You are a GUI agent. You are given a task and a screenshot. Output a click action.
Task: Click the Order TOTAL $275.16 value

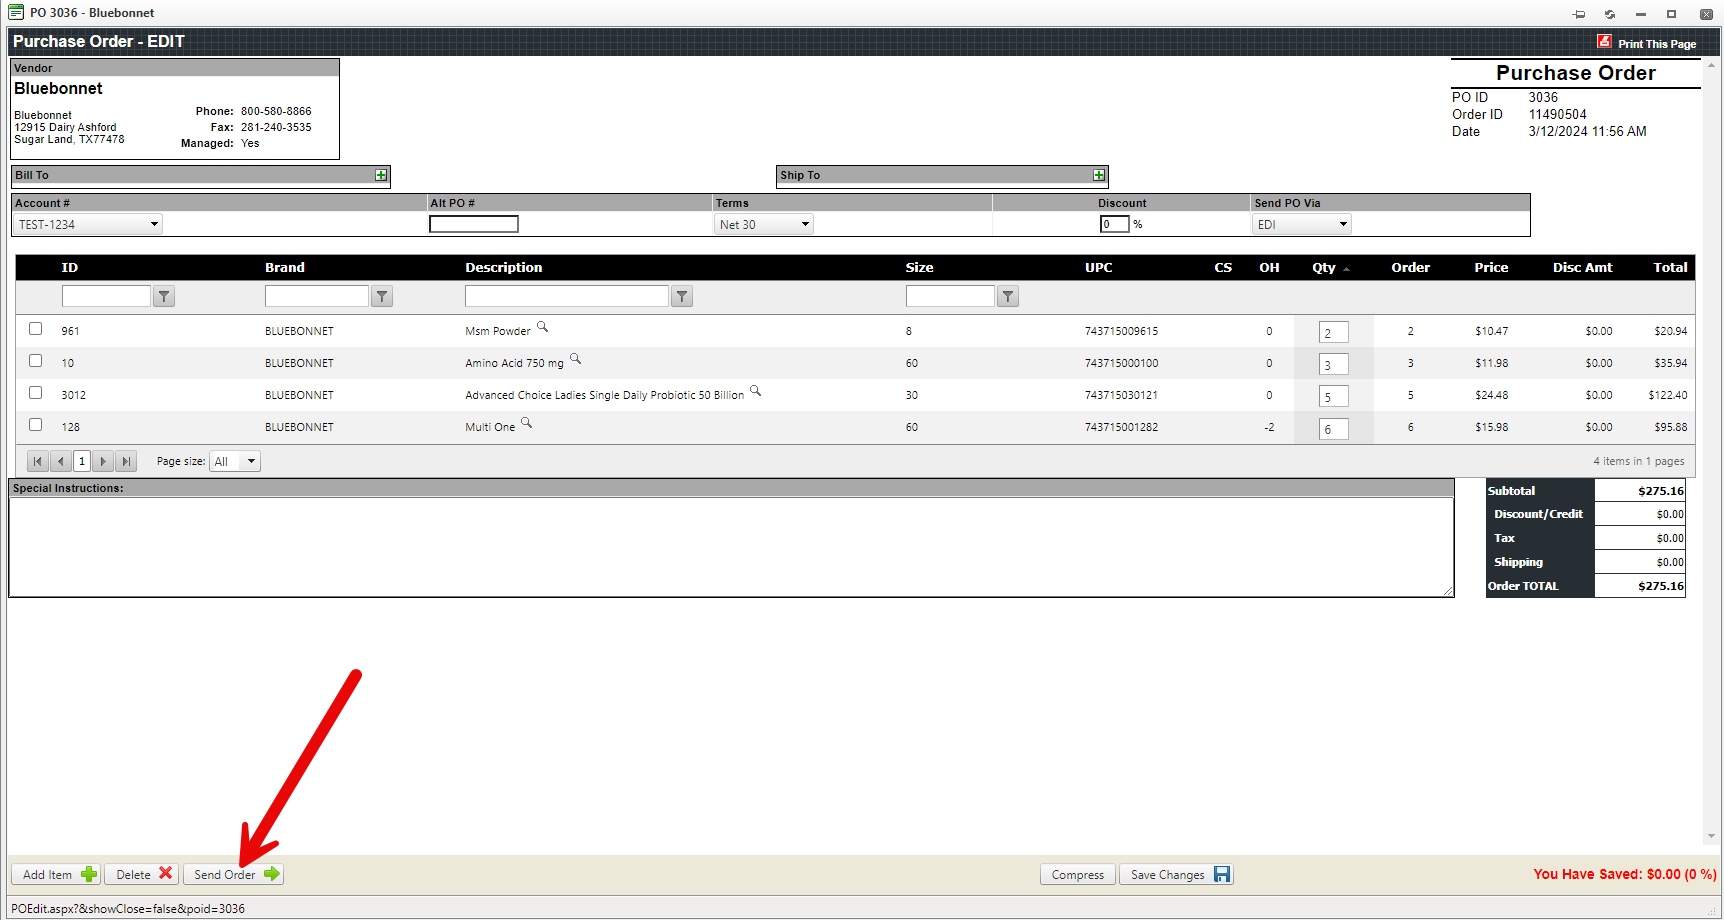point(1661,586)
